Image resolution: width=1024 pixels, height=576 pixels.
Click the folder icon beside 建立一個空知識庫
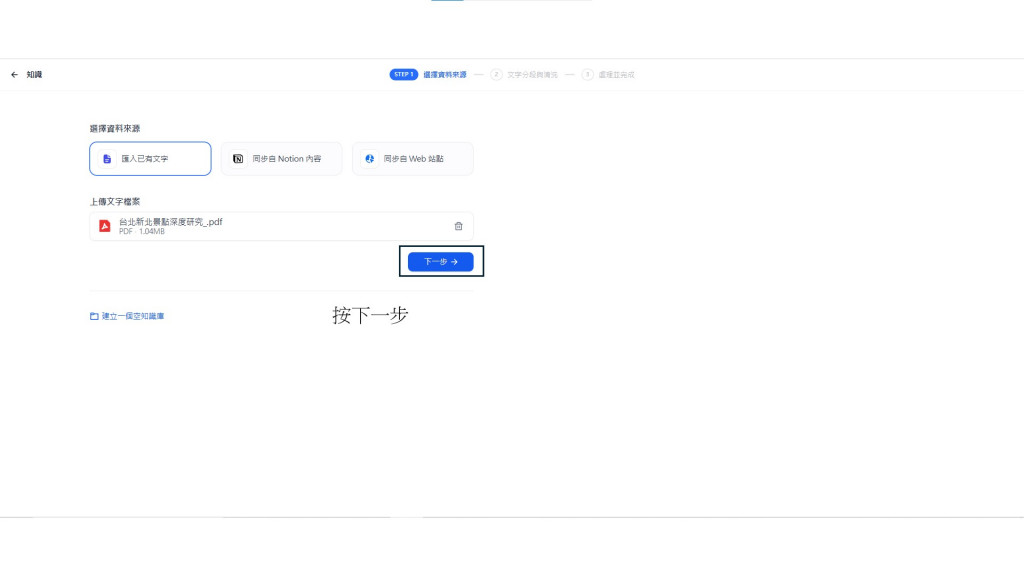(x=94, y=316)
